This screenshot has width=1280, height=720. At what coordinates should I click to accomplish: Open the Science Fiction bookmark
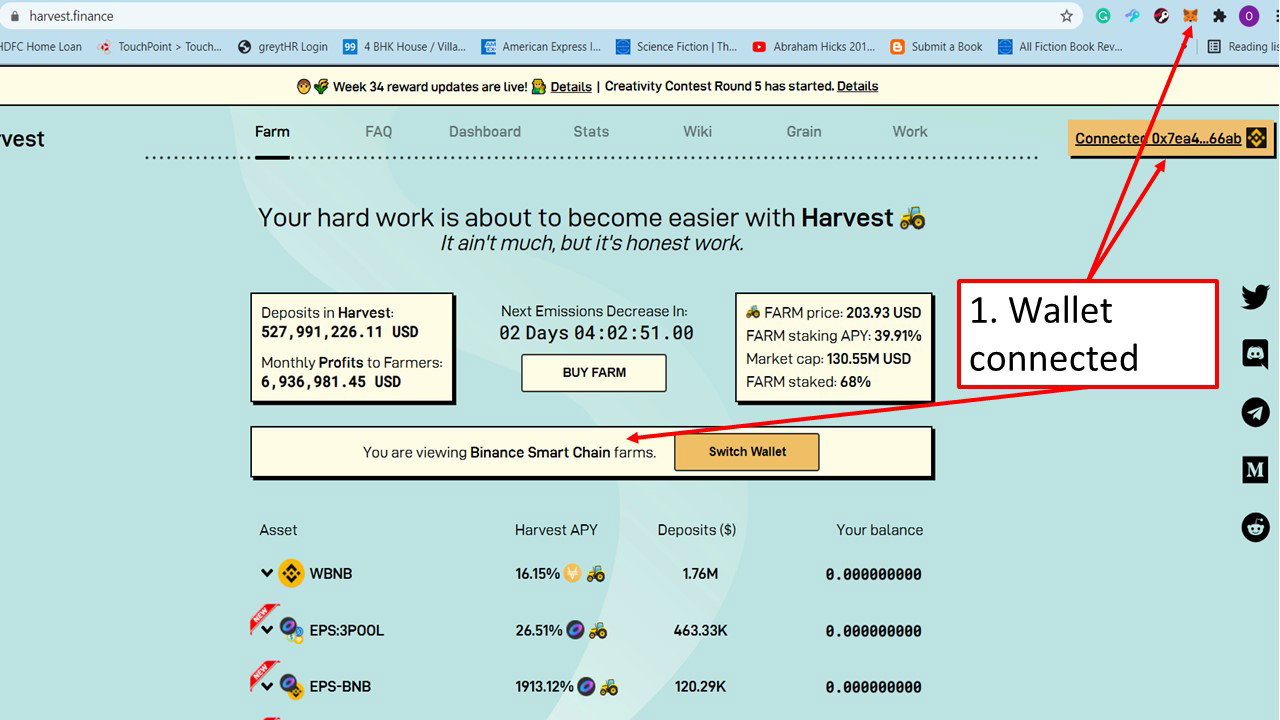coord(677,46)
